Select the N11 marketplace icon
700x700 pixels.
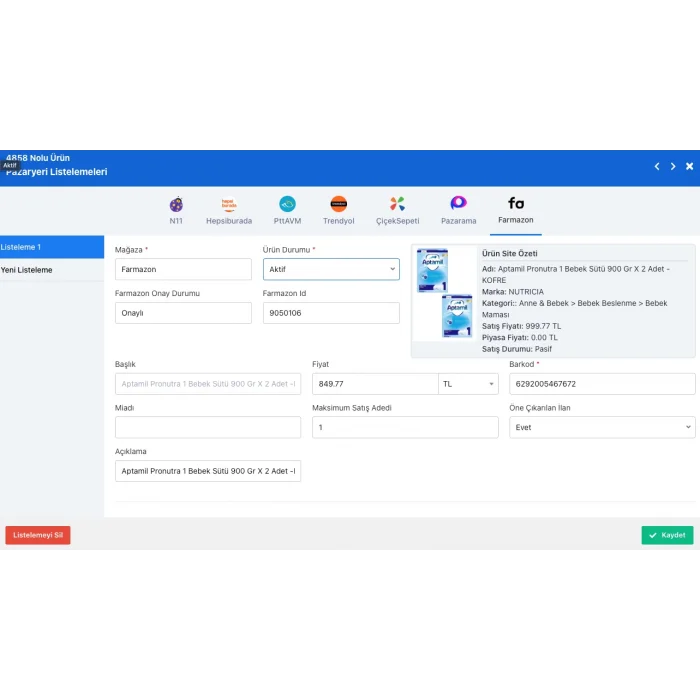pyautogui.click(x=176, y=204)
